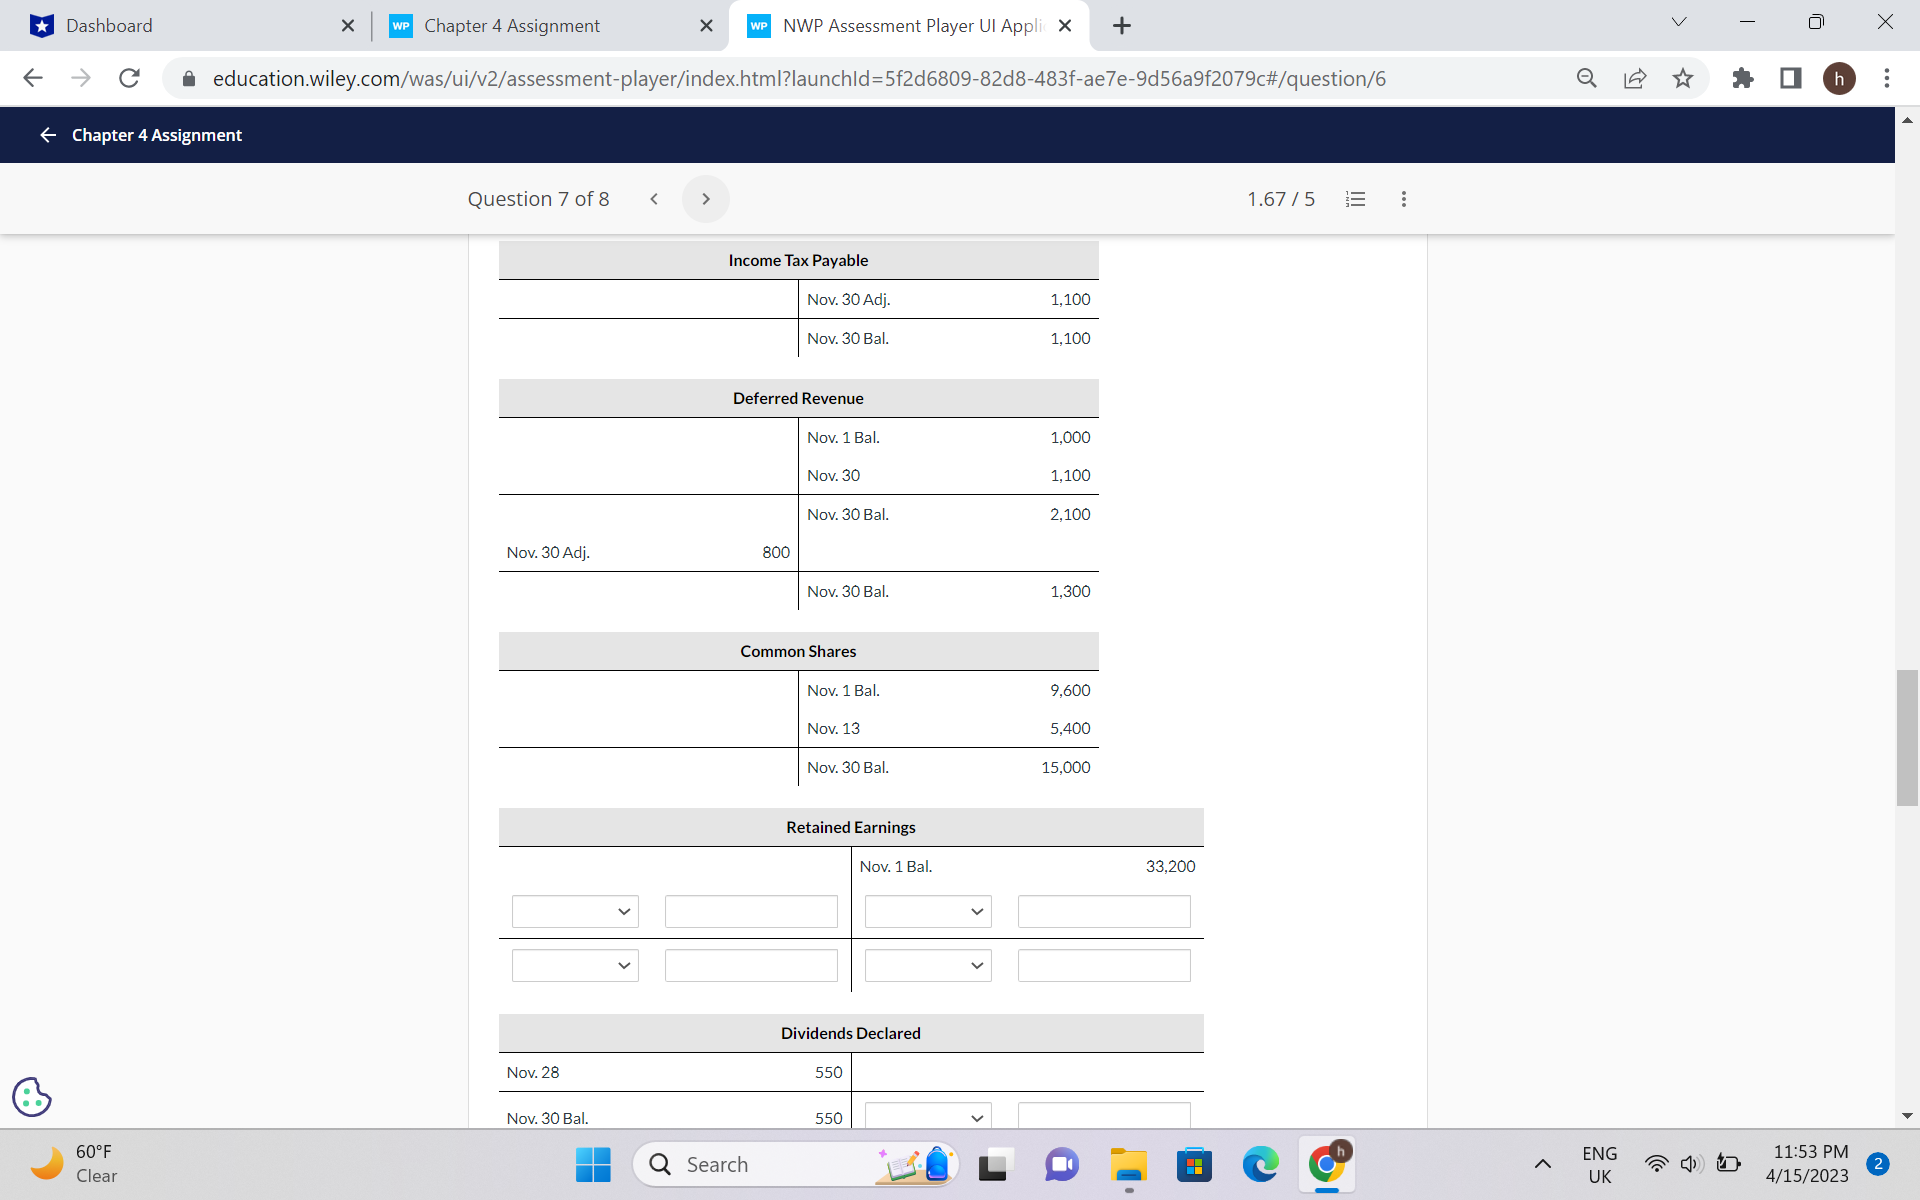Open assessment player more options menu
Screen dimensions: 1920x1200
(1403, 199)
